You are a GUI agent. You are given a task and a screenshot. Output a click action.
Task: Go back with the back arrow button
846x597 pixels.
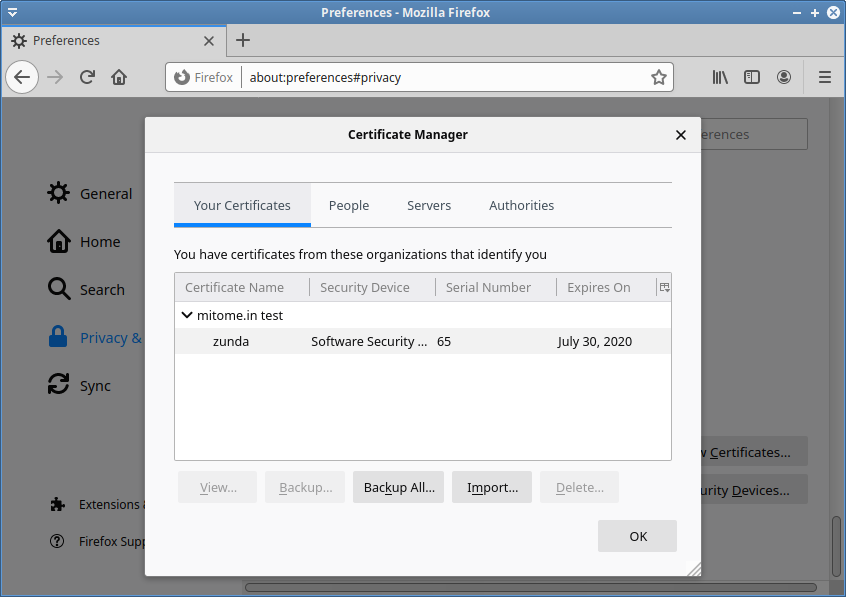pos(22,77)
